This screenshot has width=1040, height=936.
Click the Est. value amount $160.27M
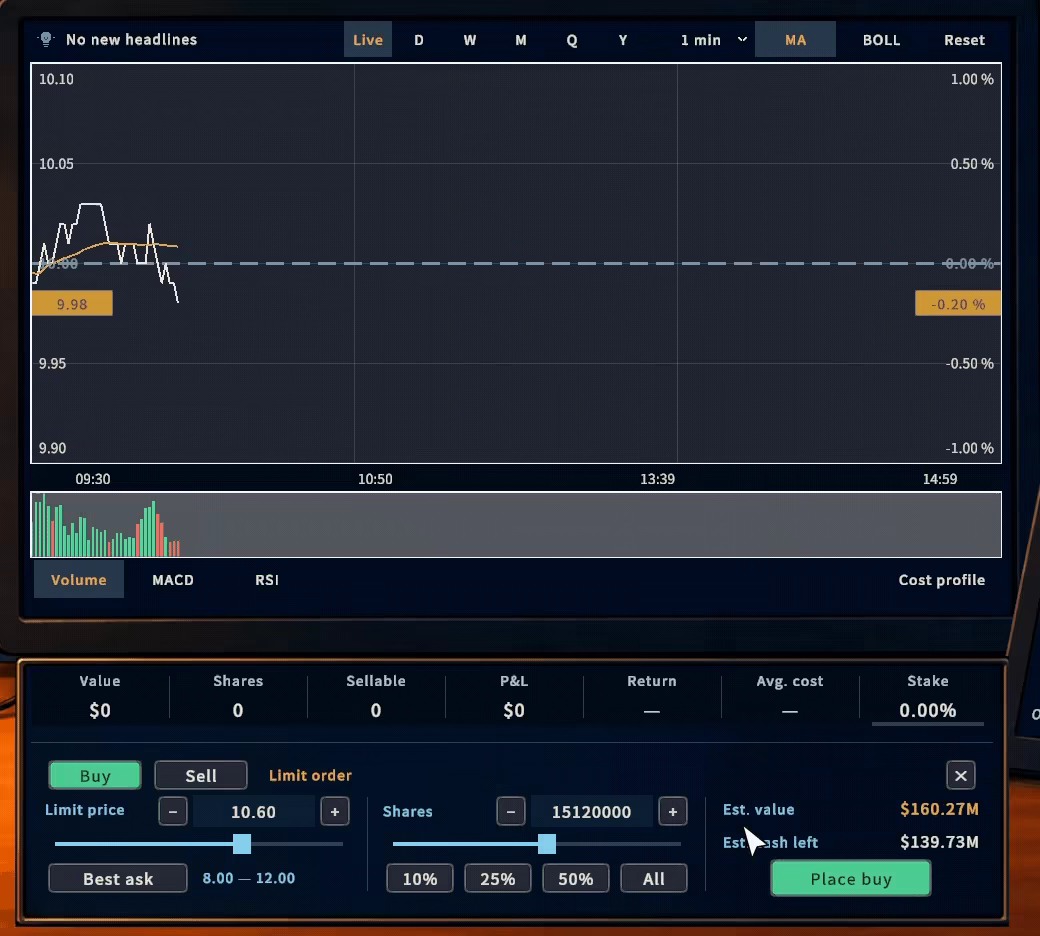pyautogui.click(x=939, y=809)
